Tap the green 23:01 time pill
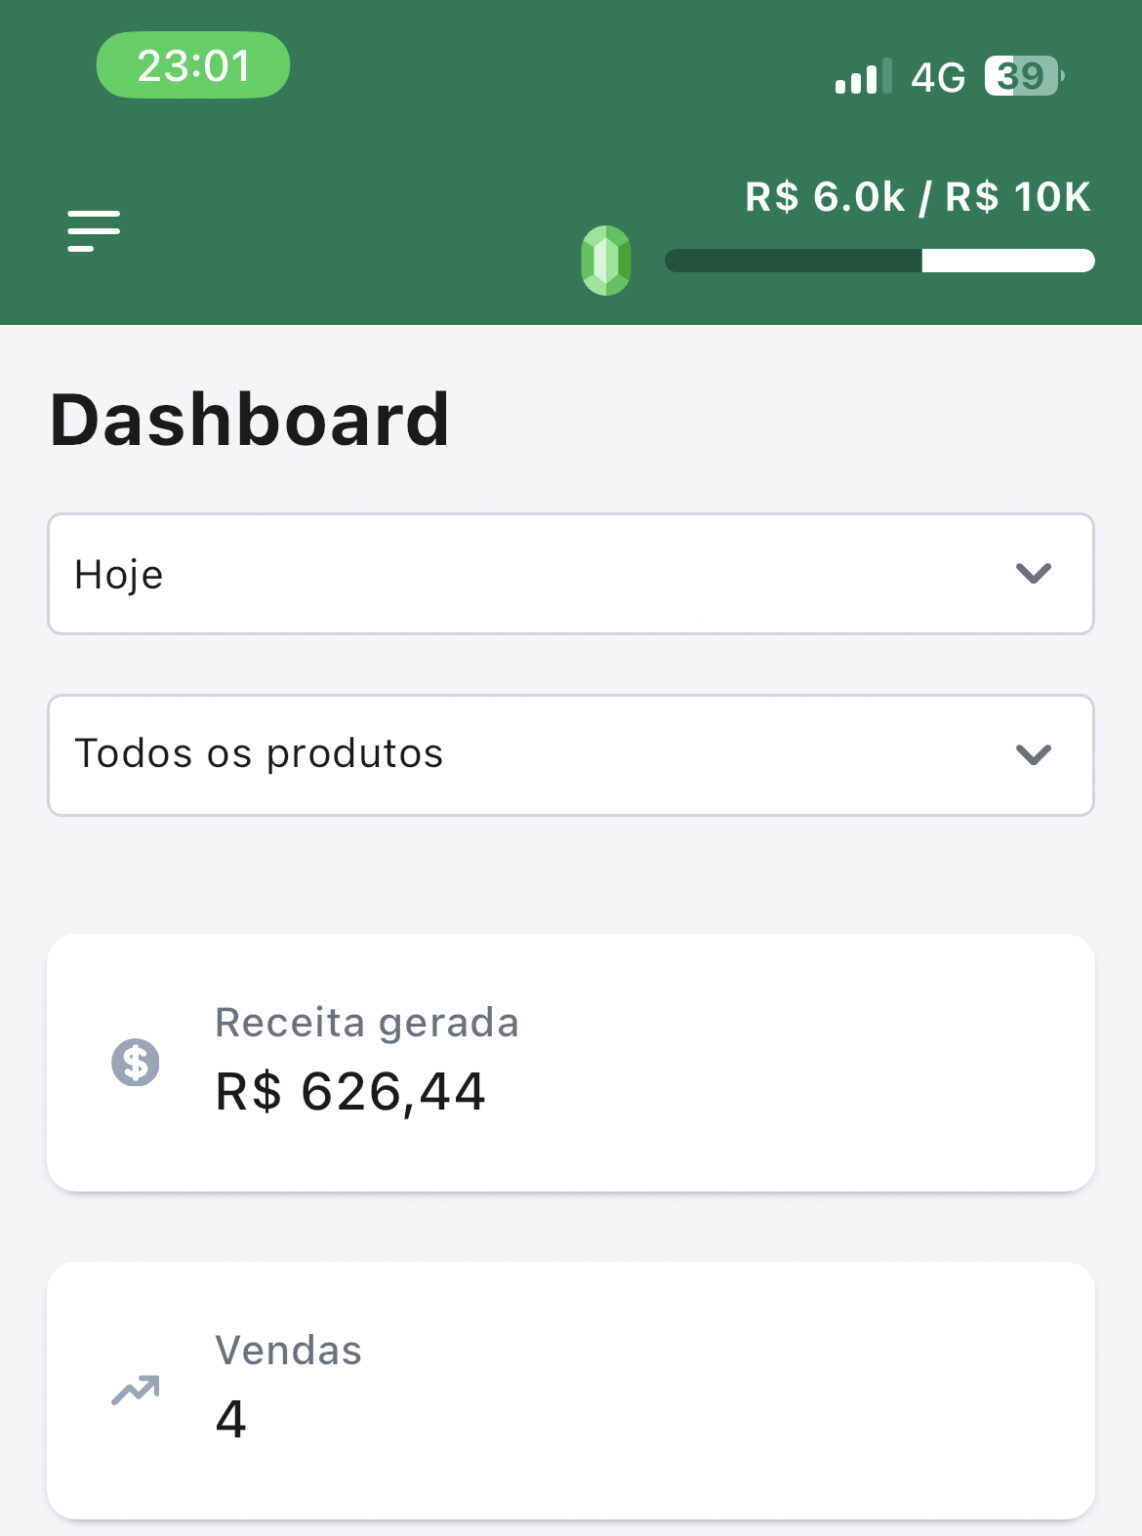Screen dimensions: 1142x1536 [x=193, y=66]
